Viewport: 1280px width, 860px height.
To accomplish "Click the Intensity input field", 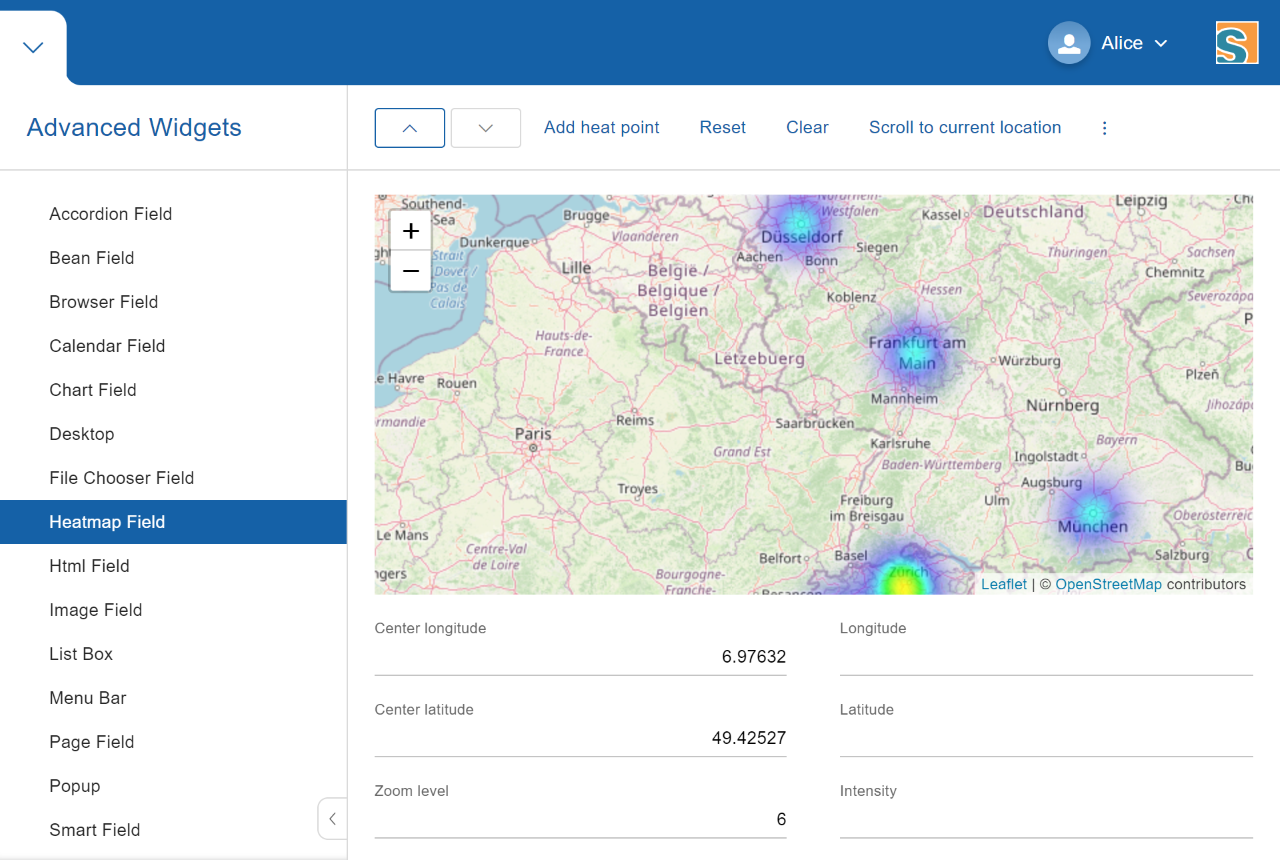I will coord(1046,819).
